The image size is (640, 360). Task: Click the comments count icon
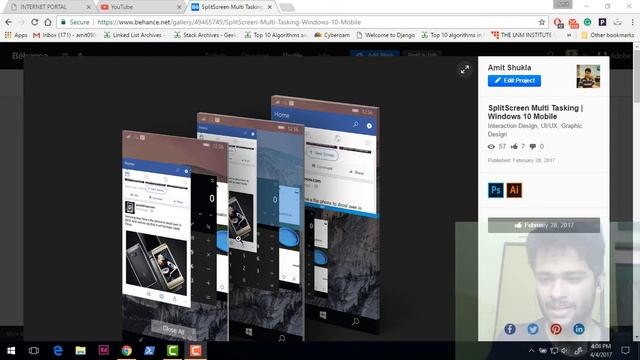[533, 146]
